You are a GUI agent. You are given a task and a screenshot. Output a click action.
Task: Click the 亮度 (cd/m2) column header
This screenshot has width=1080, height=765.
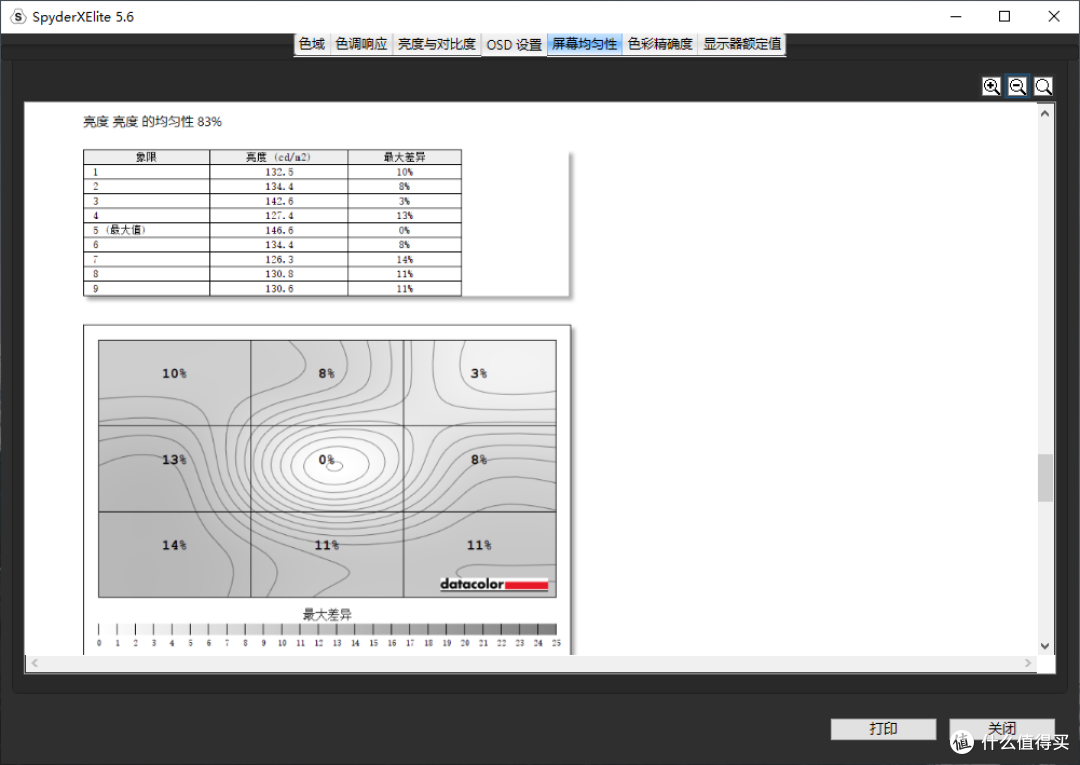pos(278,157)
